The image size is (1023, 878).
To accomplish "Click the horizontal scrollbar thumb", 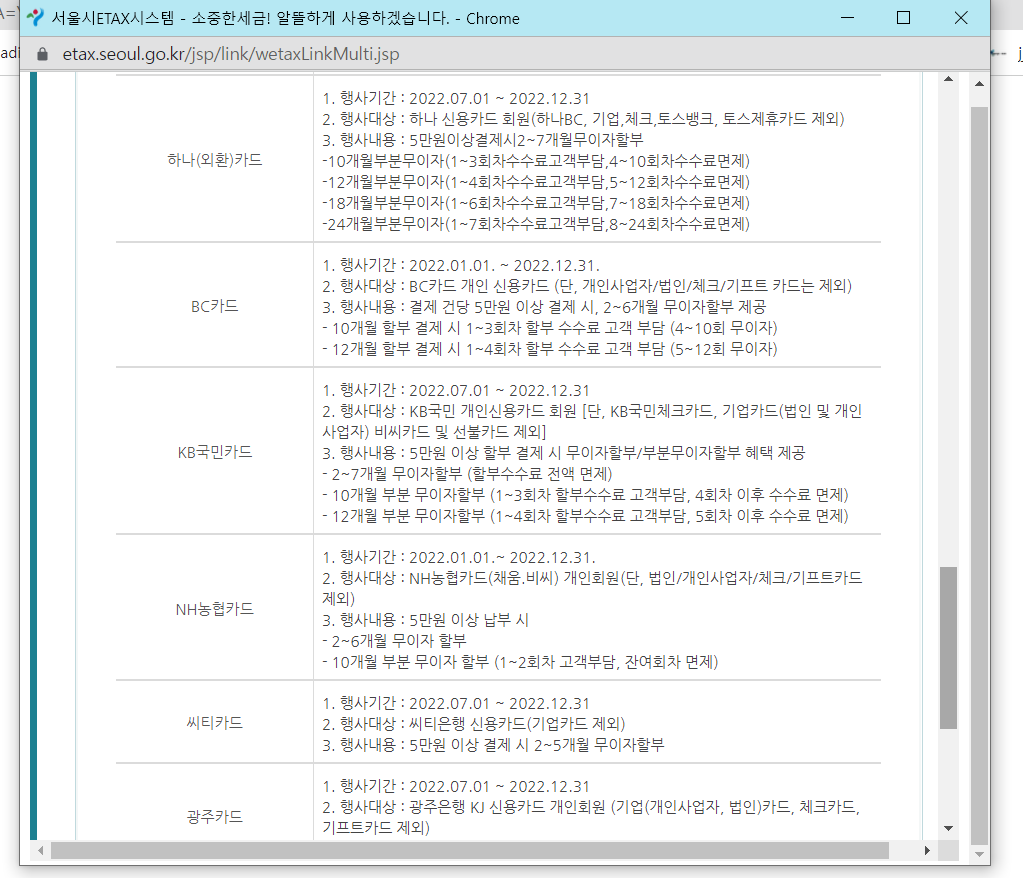I will (470, 851).
